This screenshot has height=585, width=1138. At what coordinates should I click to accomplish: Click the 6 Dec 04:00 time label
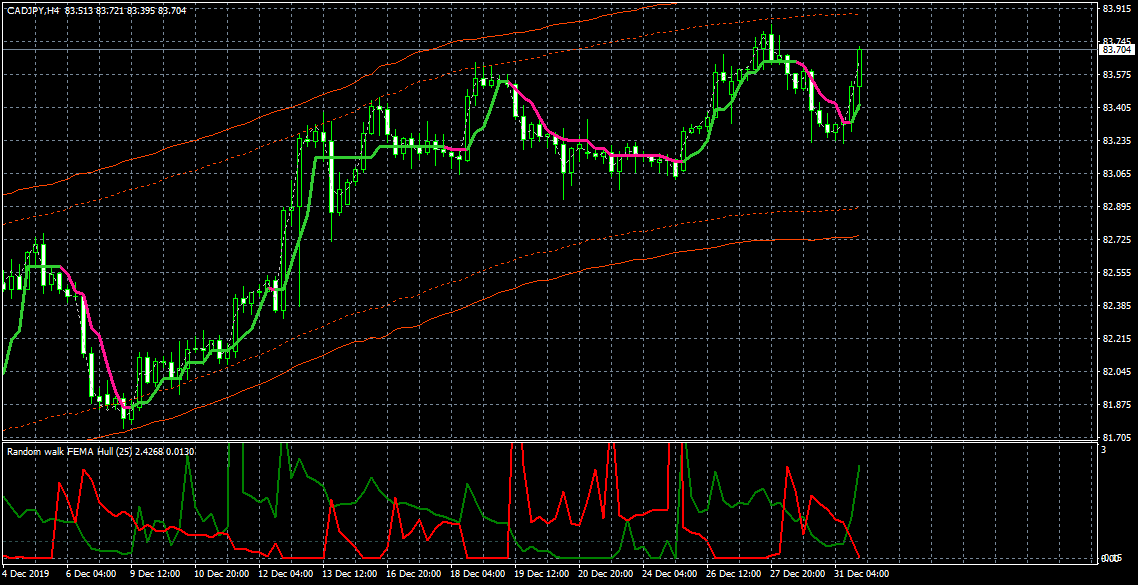[x=92, y=573]
